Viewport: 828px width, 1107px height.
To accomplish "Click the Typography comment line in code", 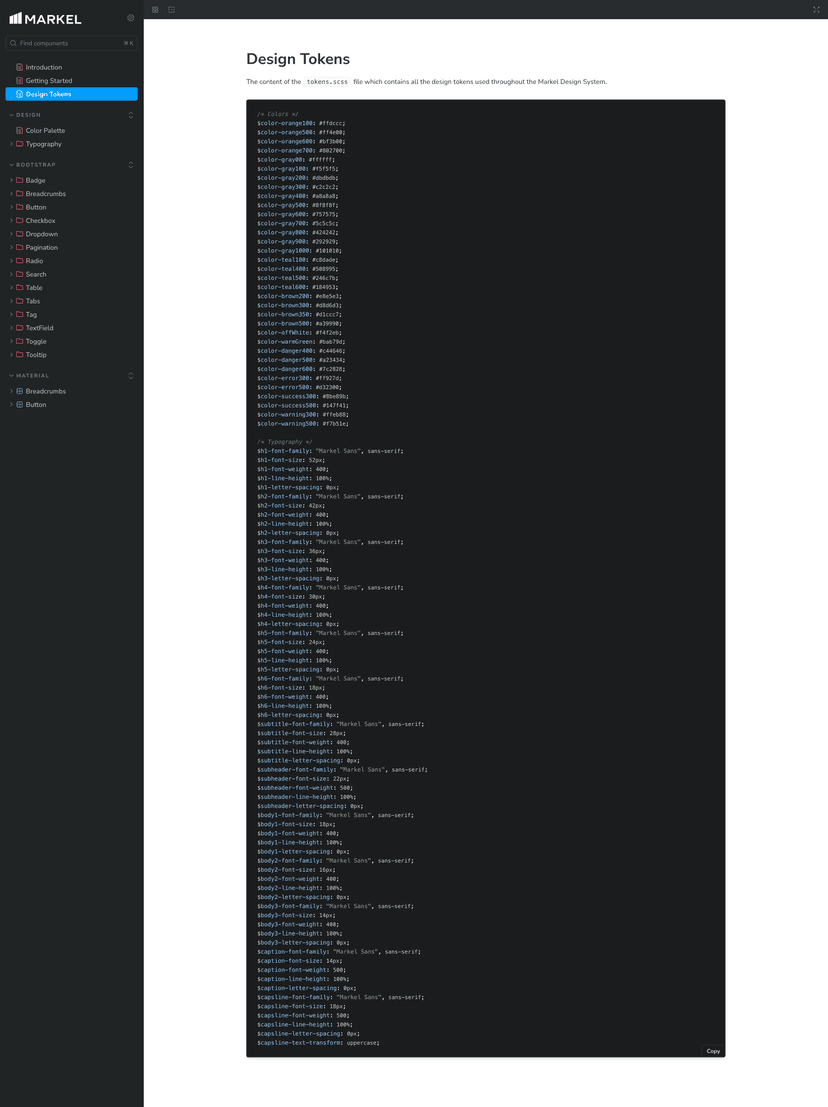I will [x=284, y=442].
